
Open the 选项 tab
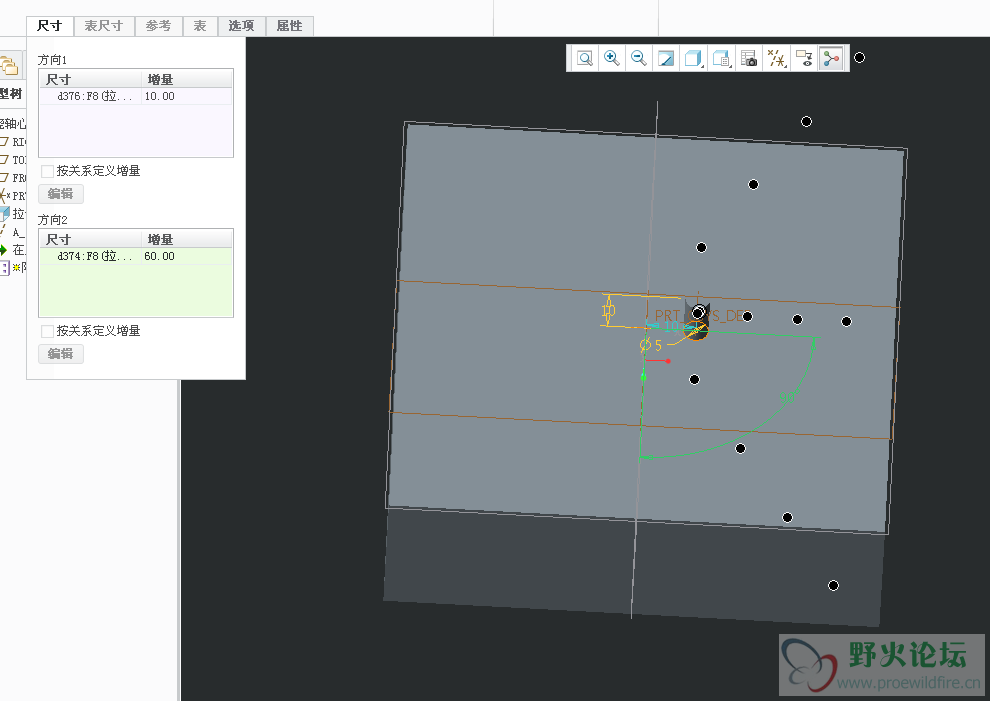(241, 26)
